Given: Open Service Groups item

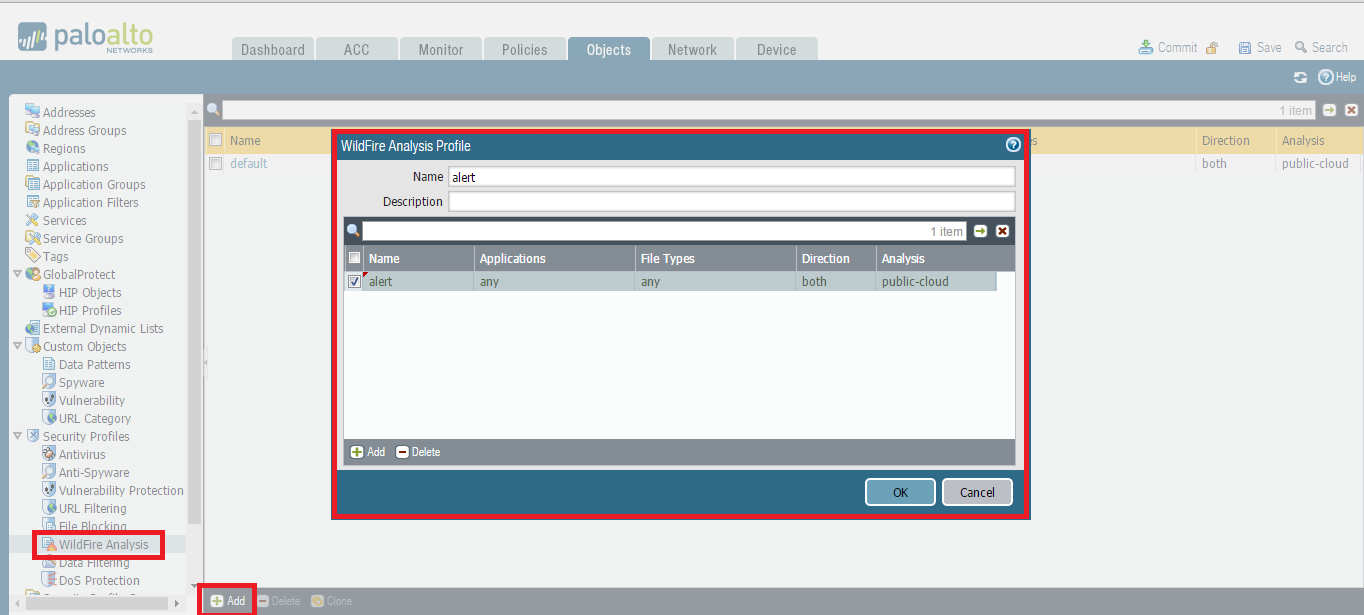Looking at the screenshot, I should point(83,238).
